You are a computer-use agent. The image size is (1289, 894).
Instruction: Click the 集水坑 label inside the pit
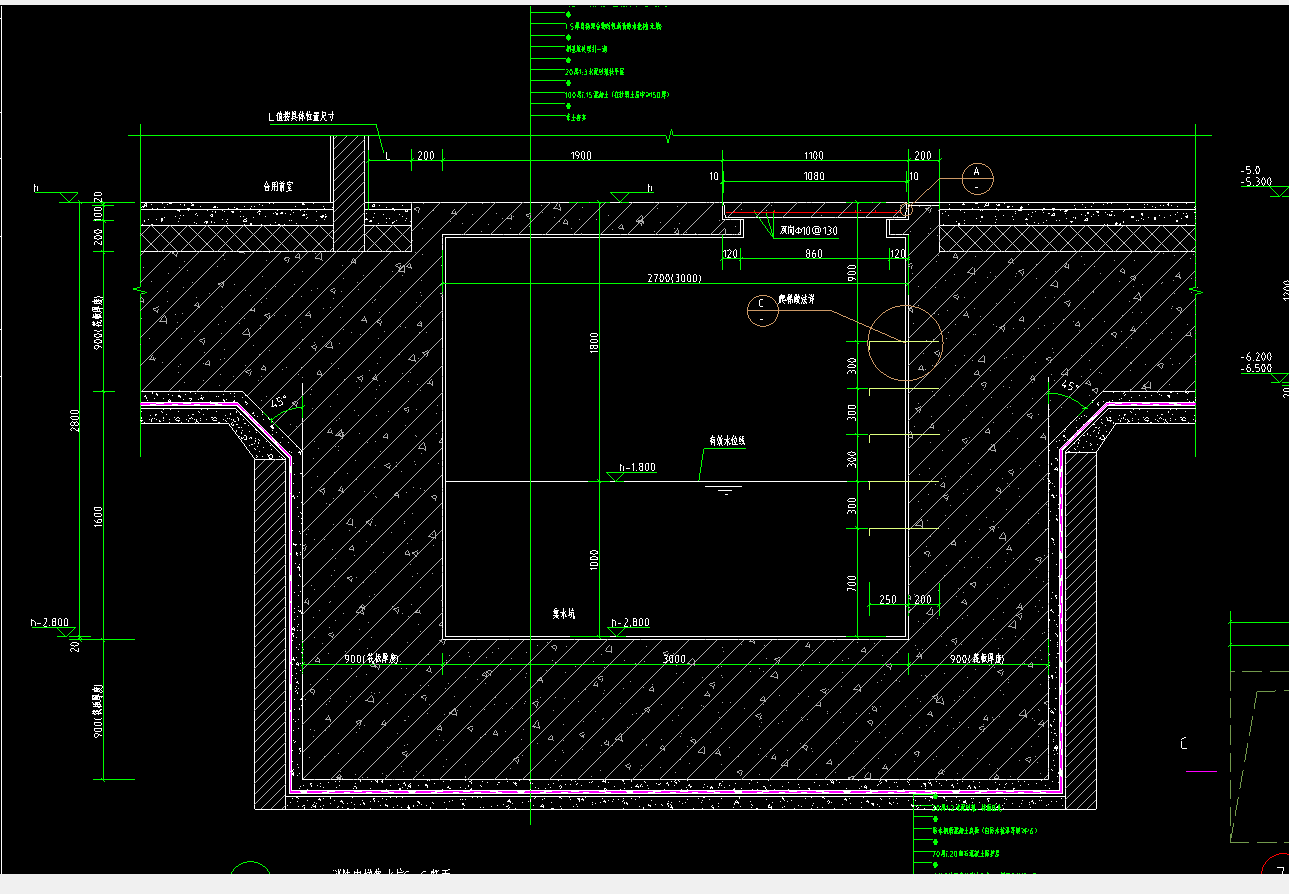tap(564, 615)
